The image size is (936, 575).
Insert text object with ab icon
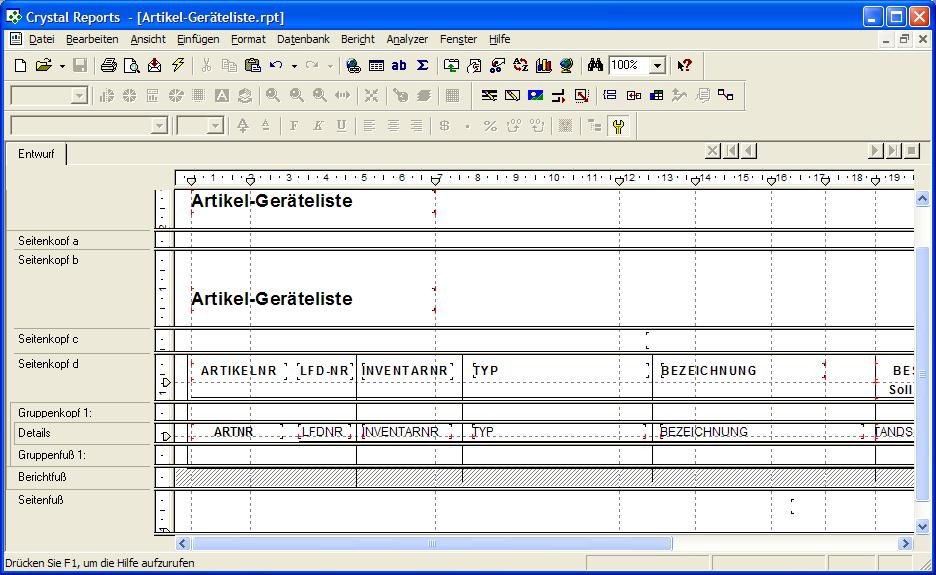(x=399, y=65)
